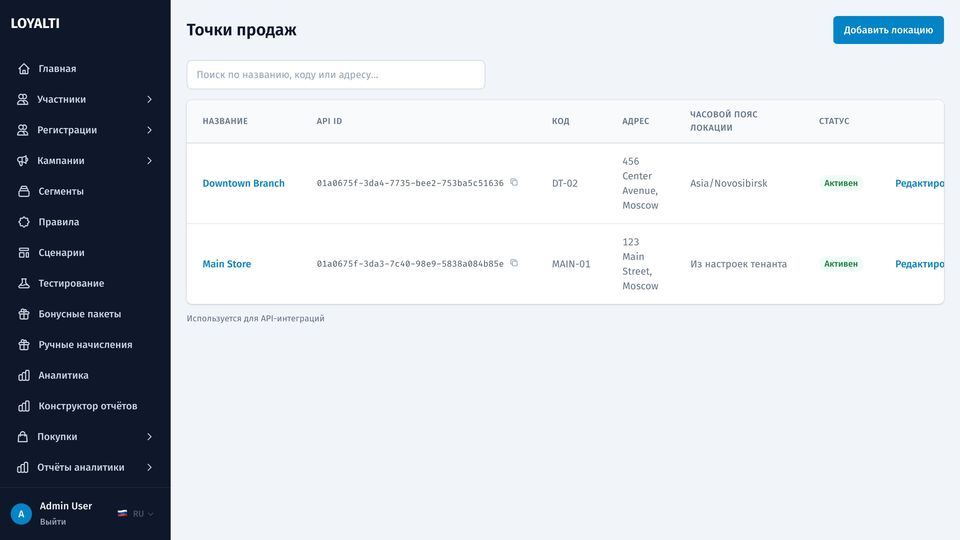Expand the Кампании submenu chevron
This screenshot has height=540, width=960.
pyautogui.click(x=149, y=160)
